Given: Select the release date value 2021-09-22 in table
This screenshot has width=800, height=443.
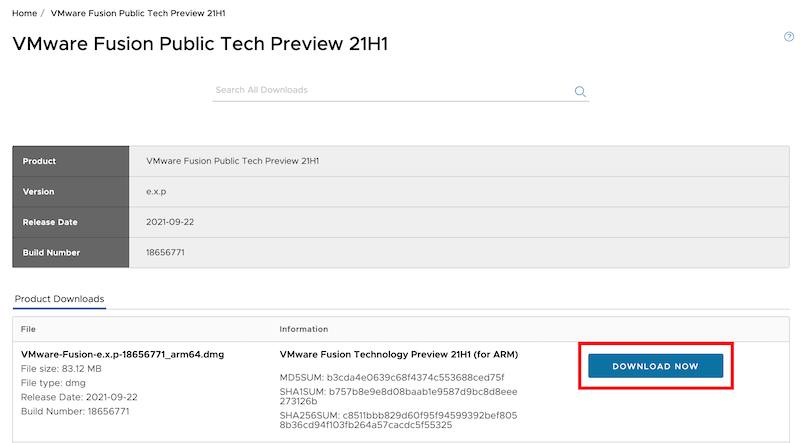Looking at the screenshot, I should [170, 222].
